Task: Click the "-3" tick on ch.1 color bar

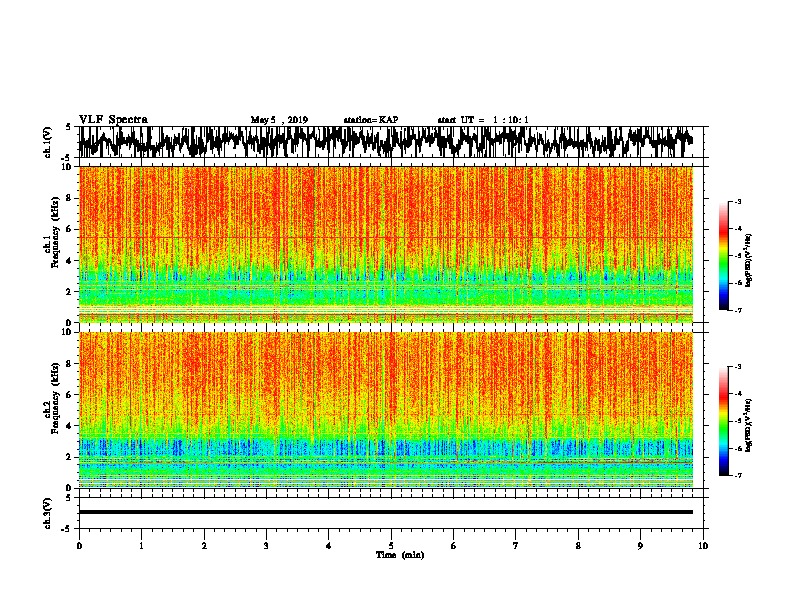Action: (737, 201)
